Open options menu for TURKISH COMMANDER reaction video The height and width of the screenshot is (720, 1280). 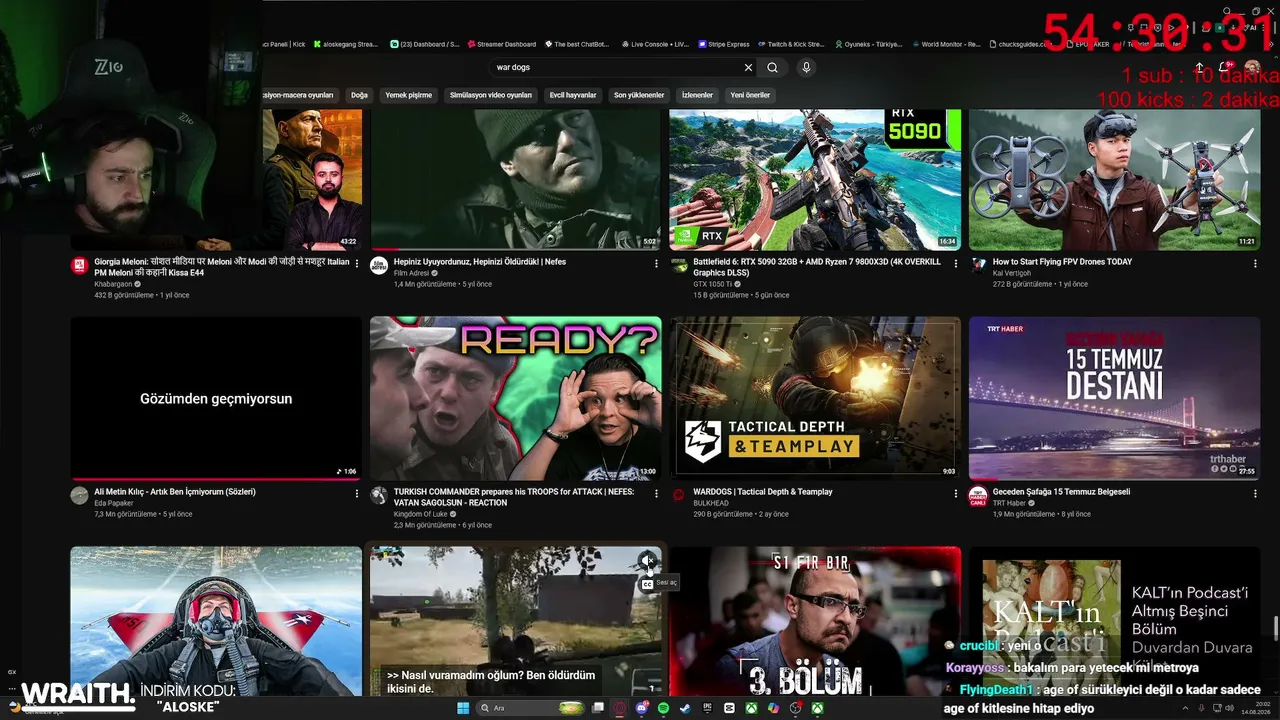657,493
